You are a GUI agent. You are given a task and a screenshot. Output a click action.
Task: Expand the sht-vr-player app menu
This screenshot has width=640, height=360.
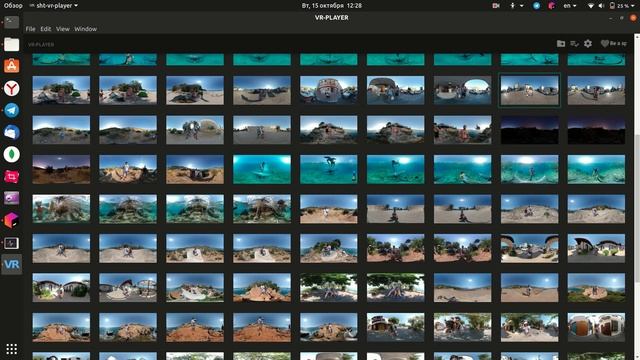(54, 6)
